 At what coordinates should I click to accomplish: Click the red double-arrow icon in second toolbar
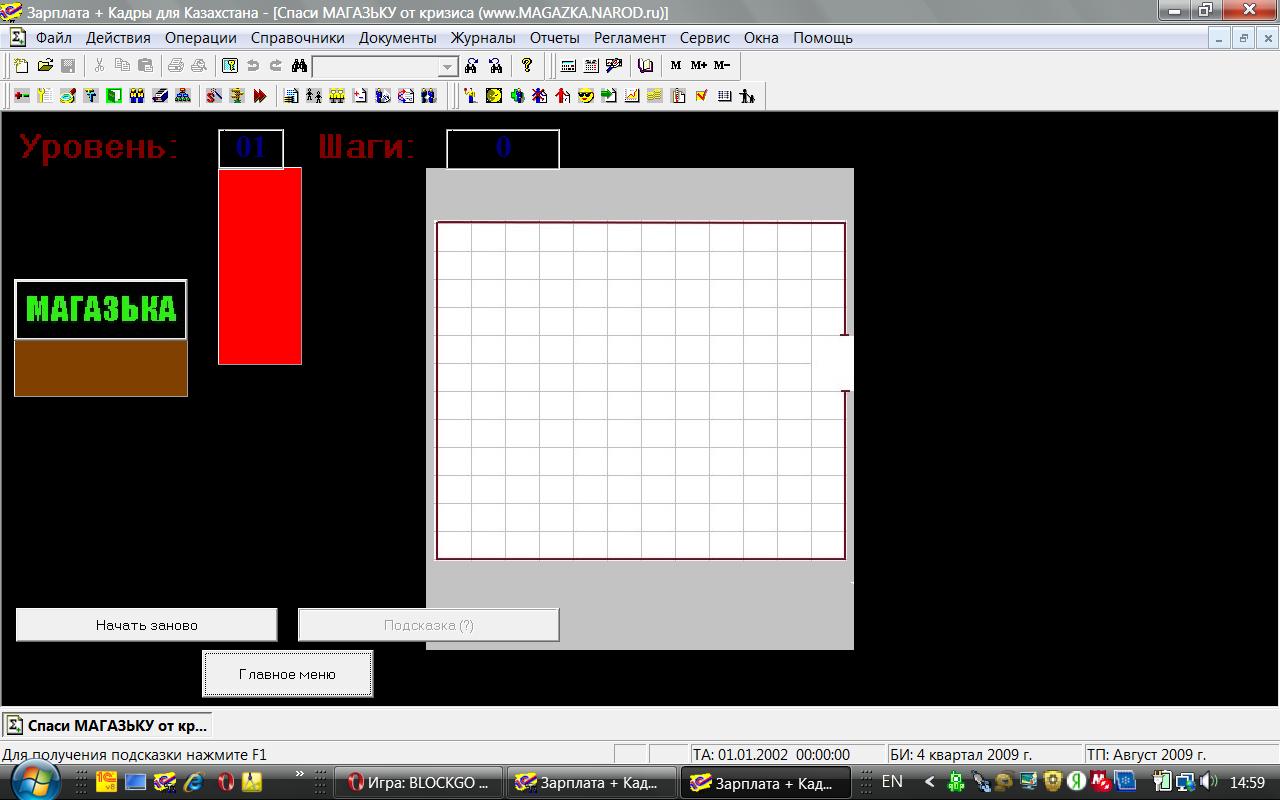tap(259, 96)
